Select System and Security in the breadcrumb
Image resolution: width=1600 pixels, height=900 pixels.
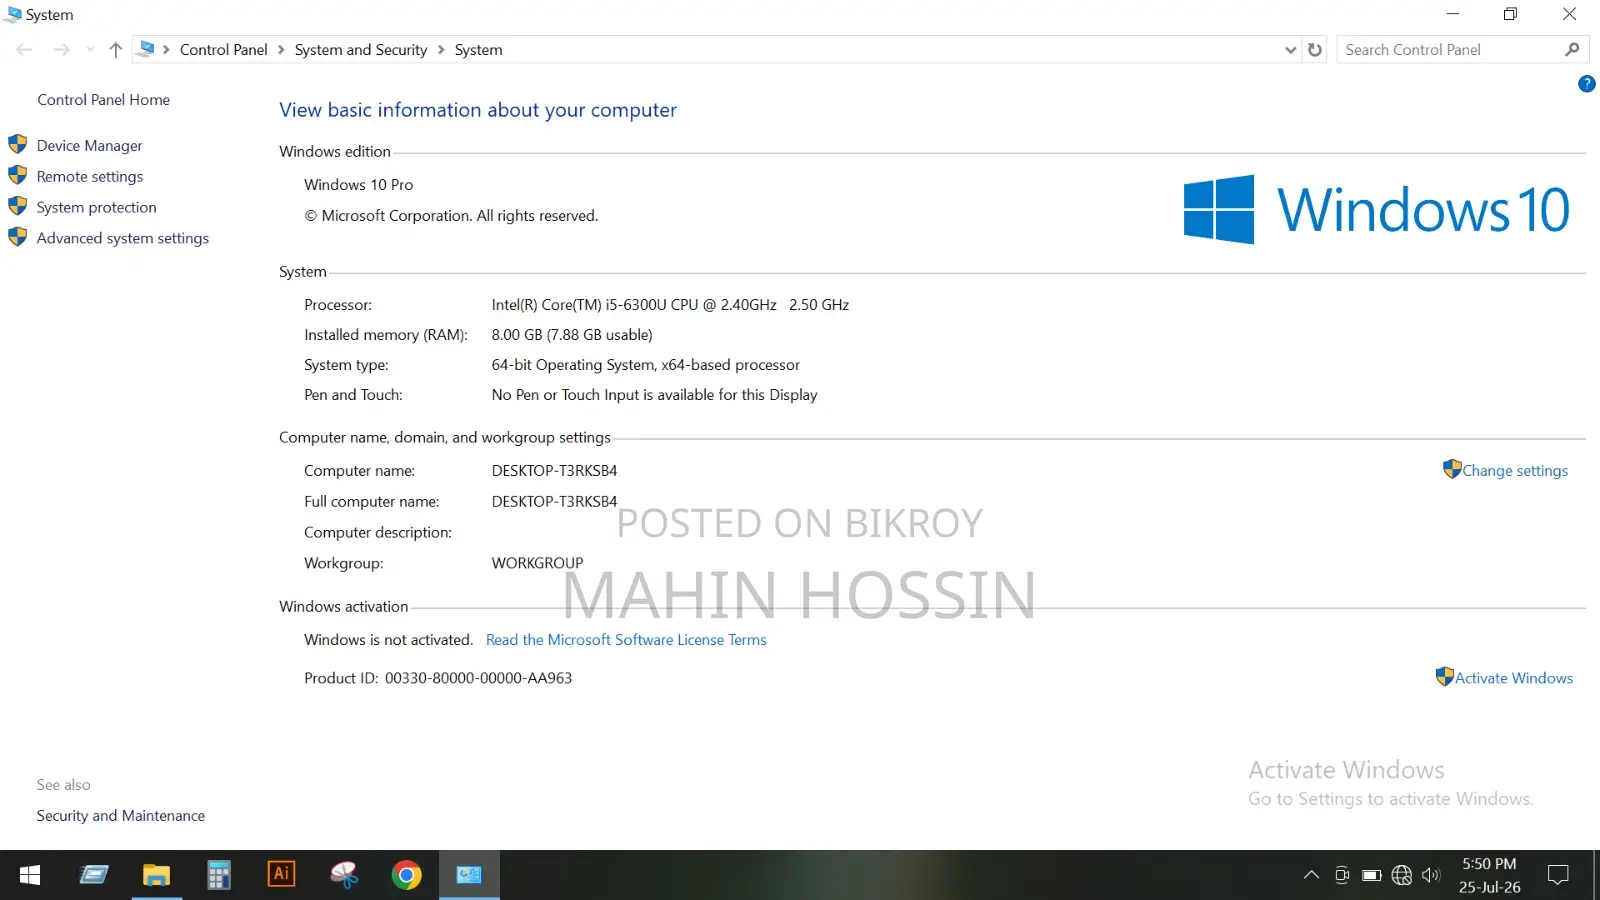(x=361, y=50)
